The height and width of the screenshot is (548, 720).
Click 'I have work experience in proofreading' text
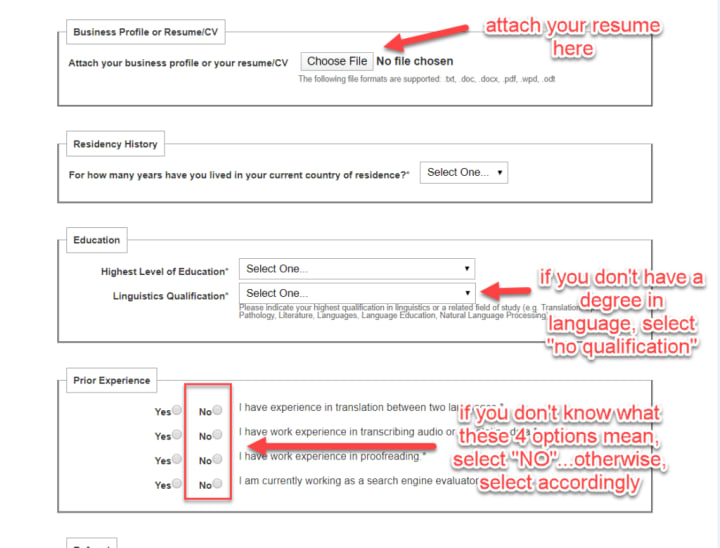(x=332, y=456)
